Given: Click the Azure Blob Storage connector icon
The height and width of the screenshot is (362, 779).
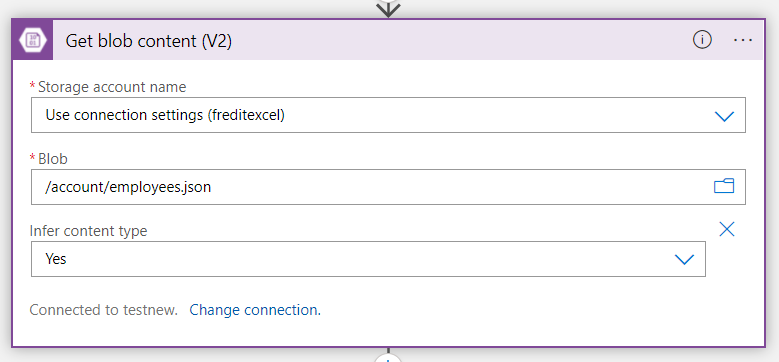Looking at the screenshot, I should [x=33, y=40].
